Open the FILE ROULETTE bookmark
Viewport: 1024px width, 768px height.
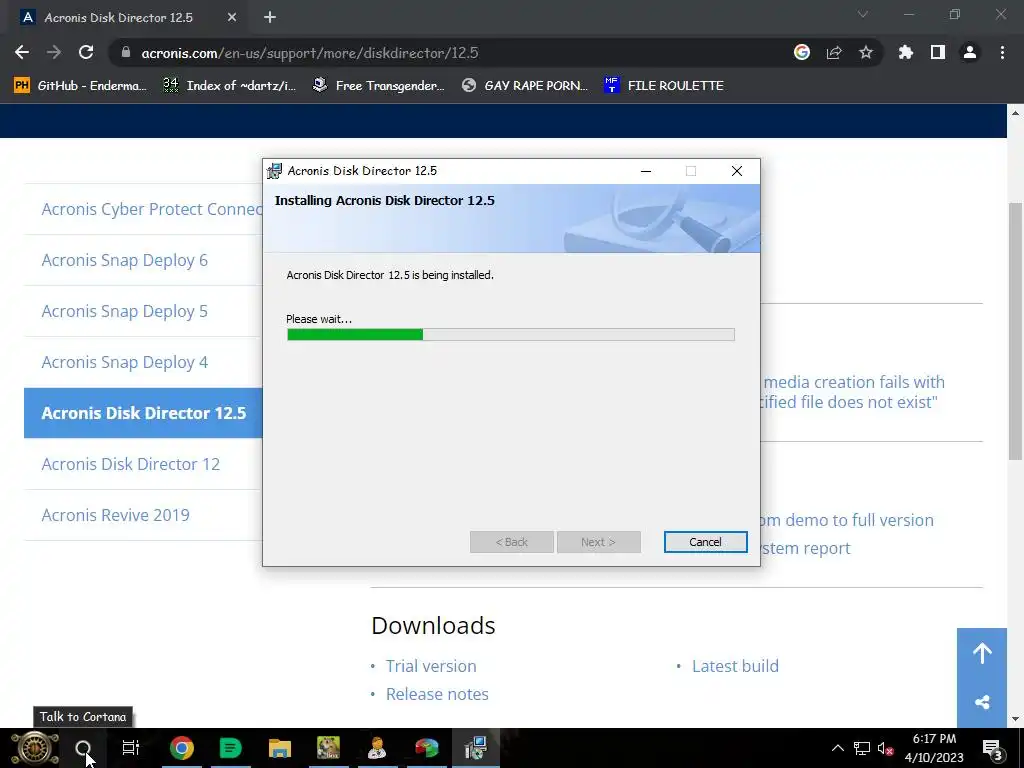click(664, 86)
